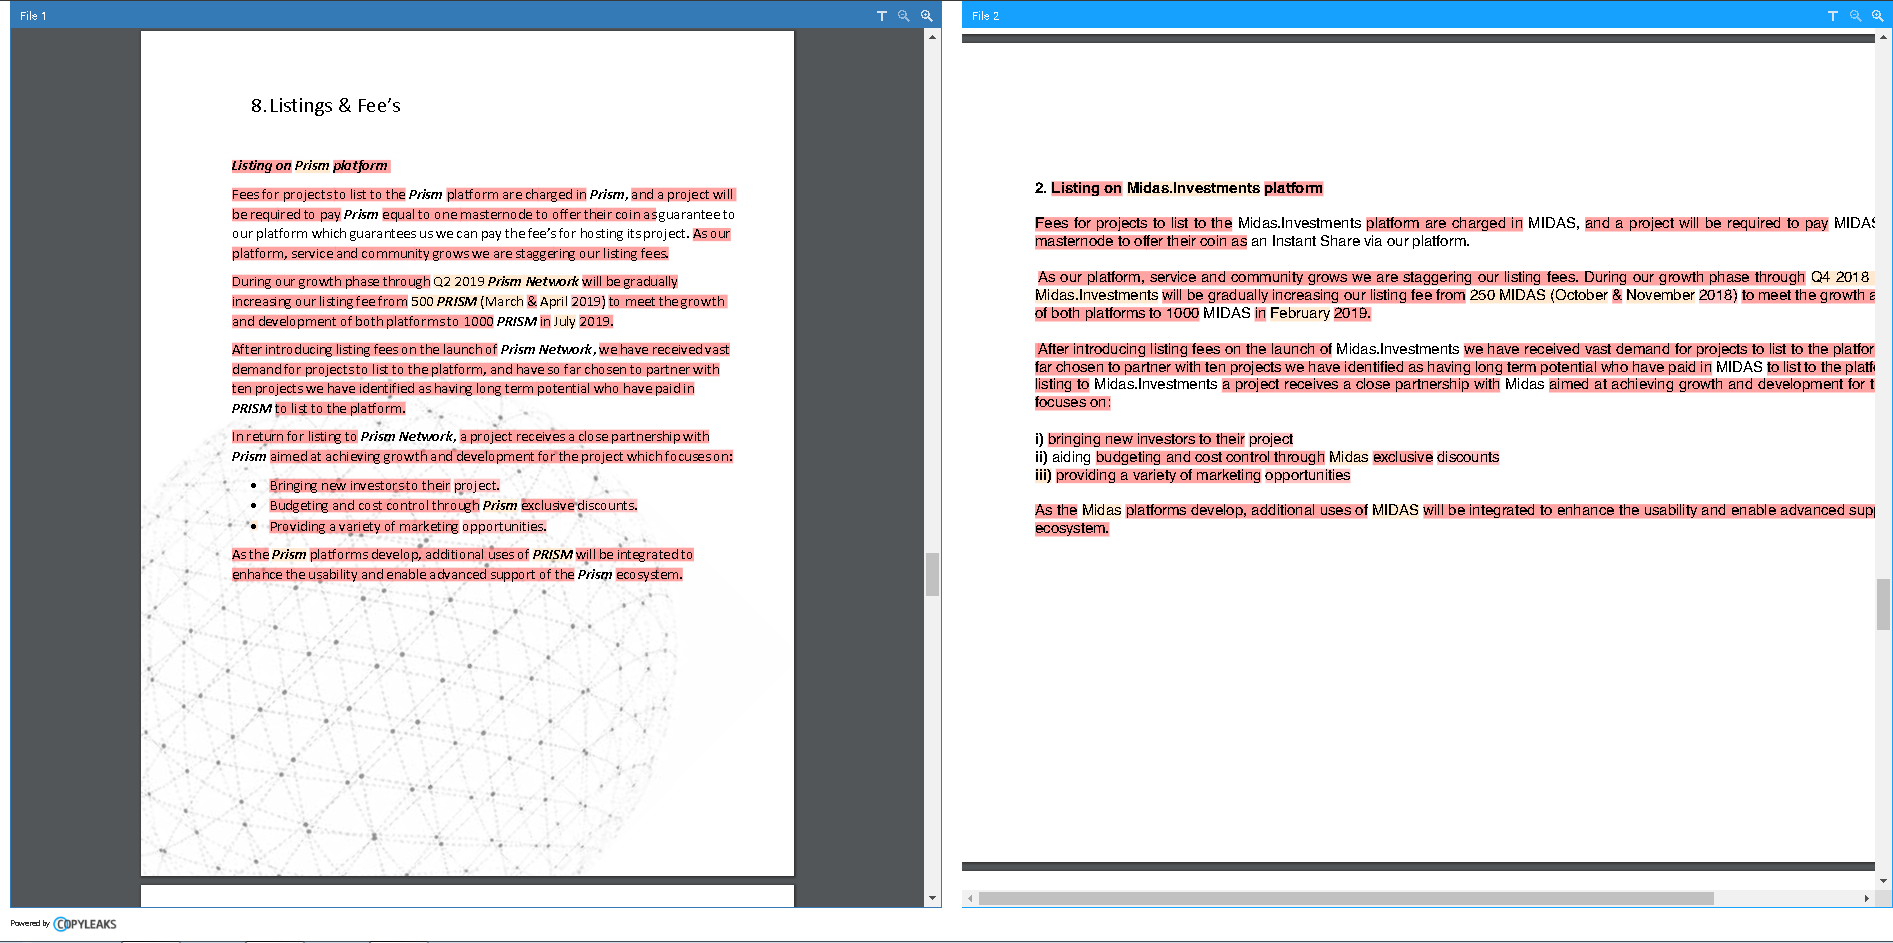This screenshot has height=943, width=1893.
Task: Click File 1 vertical scrollbar thumb
Action: [x=932, y=574]
